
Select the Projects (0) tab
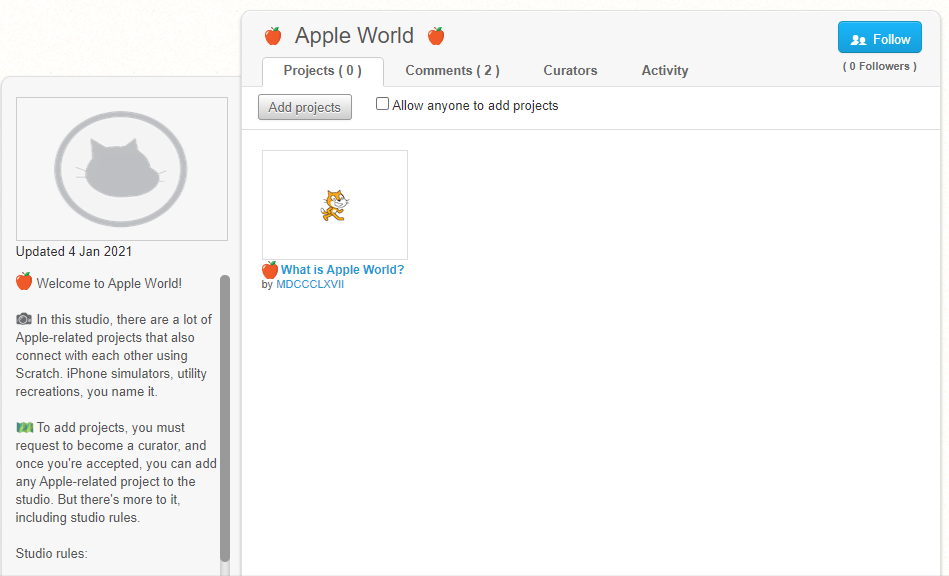(x=322, y=71)
